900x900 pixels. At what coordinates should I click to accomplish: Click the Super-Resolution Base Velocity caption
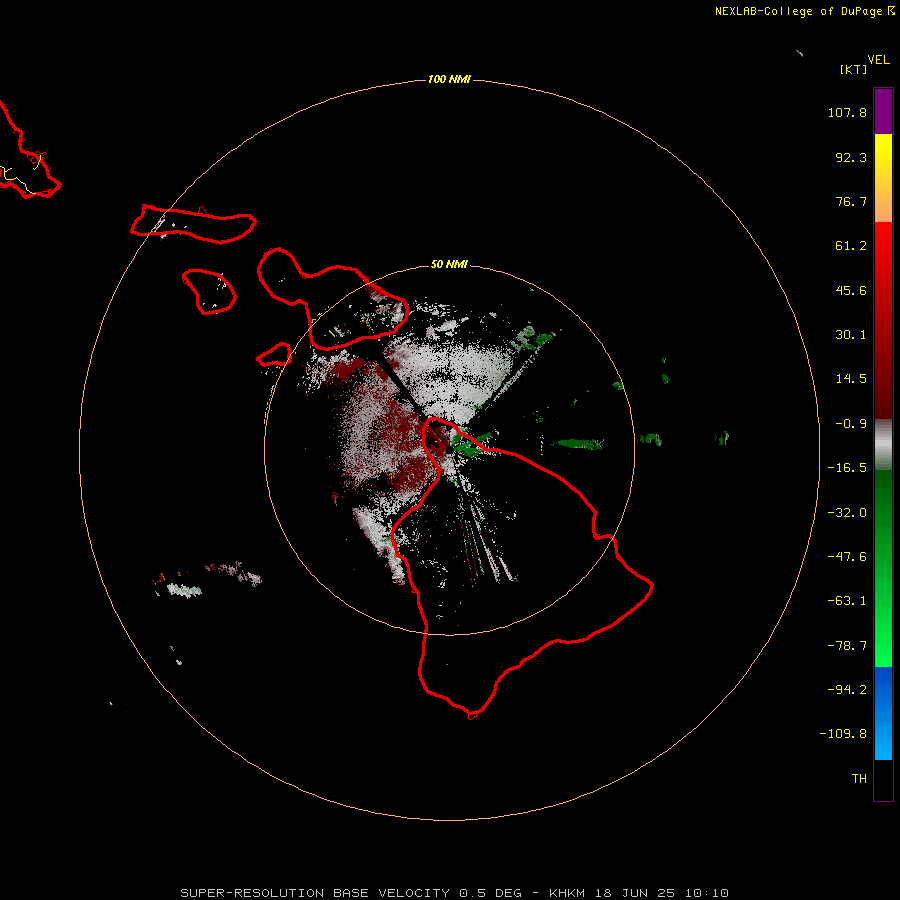tap(455, 893)
